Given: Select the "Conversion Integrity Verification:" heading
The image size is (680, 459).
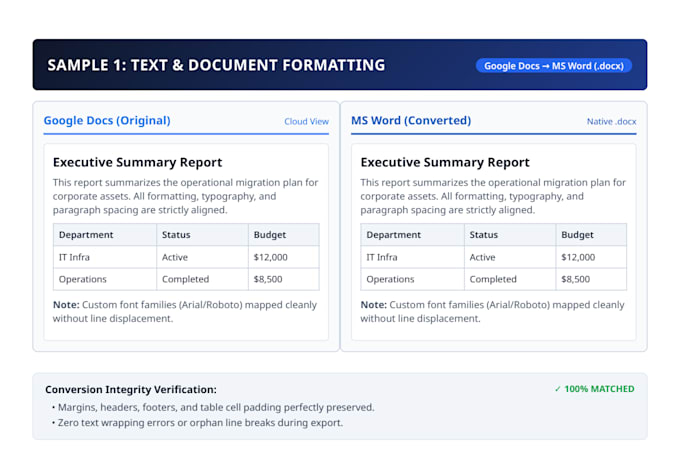Looking at the screenshot, I should pos(131,390).
